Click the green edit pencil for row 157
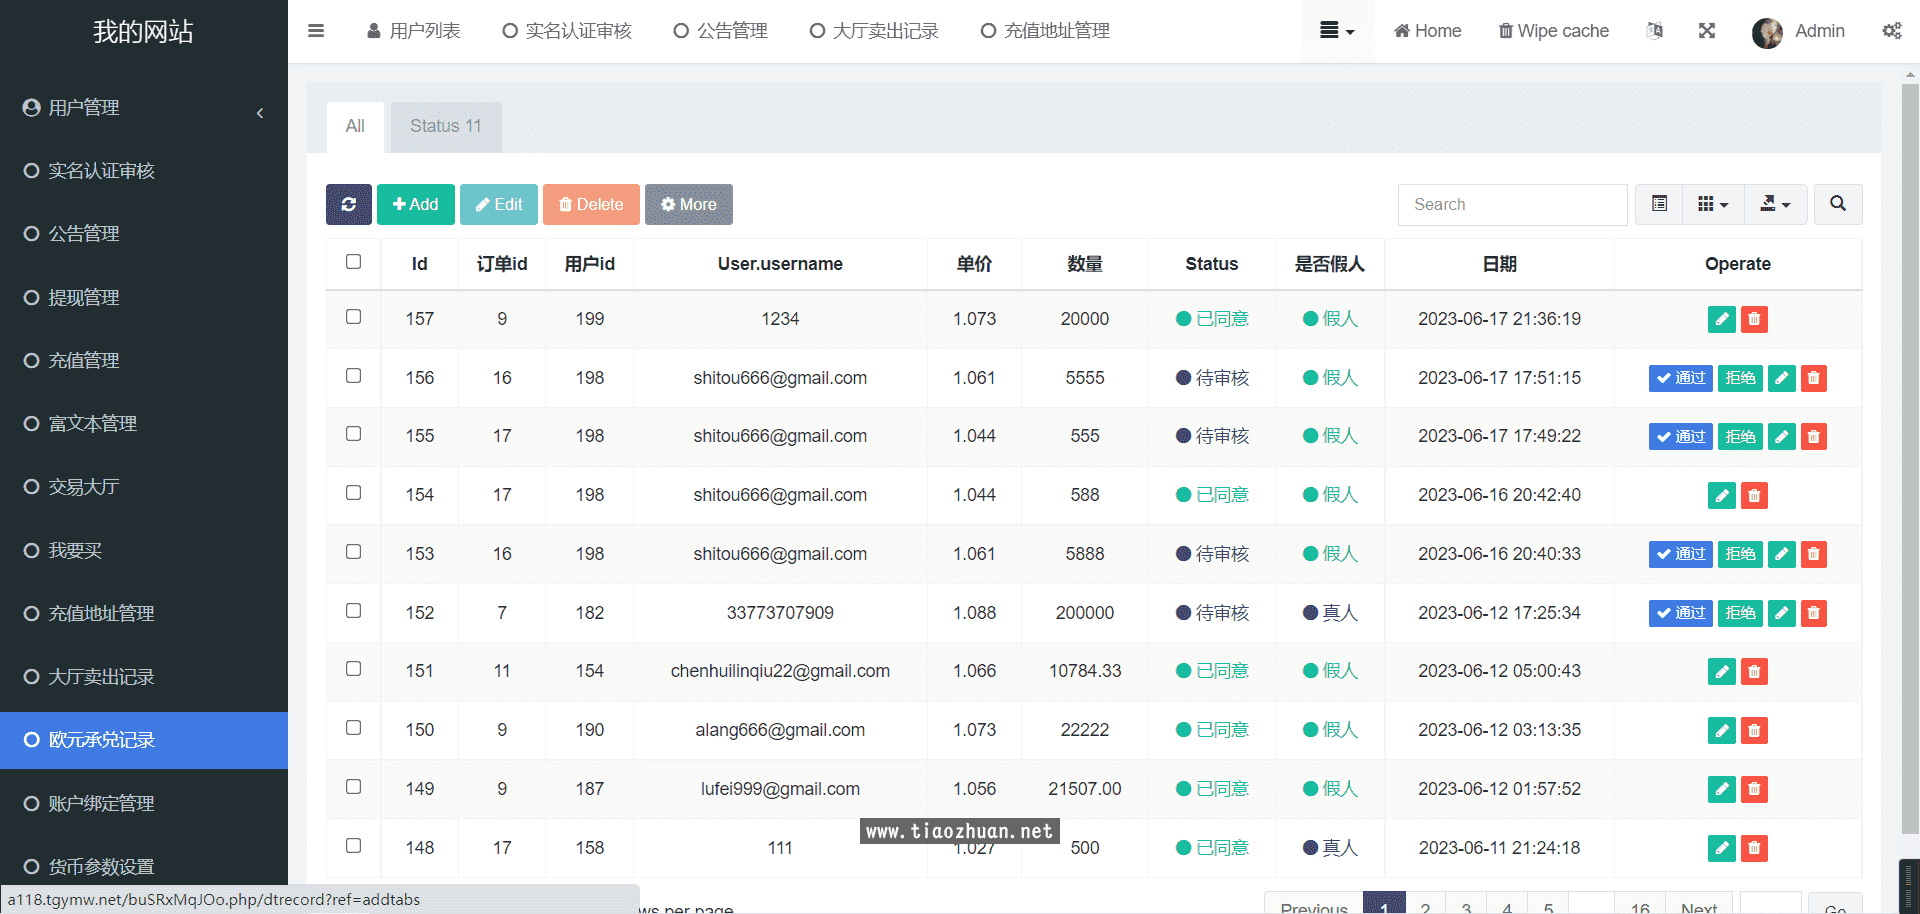 click(1721, 319)
